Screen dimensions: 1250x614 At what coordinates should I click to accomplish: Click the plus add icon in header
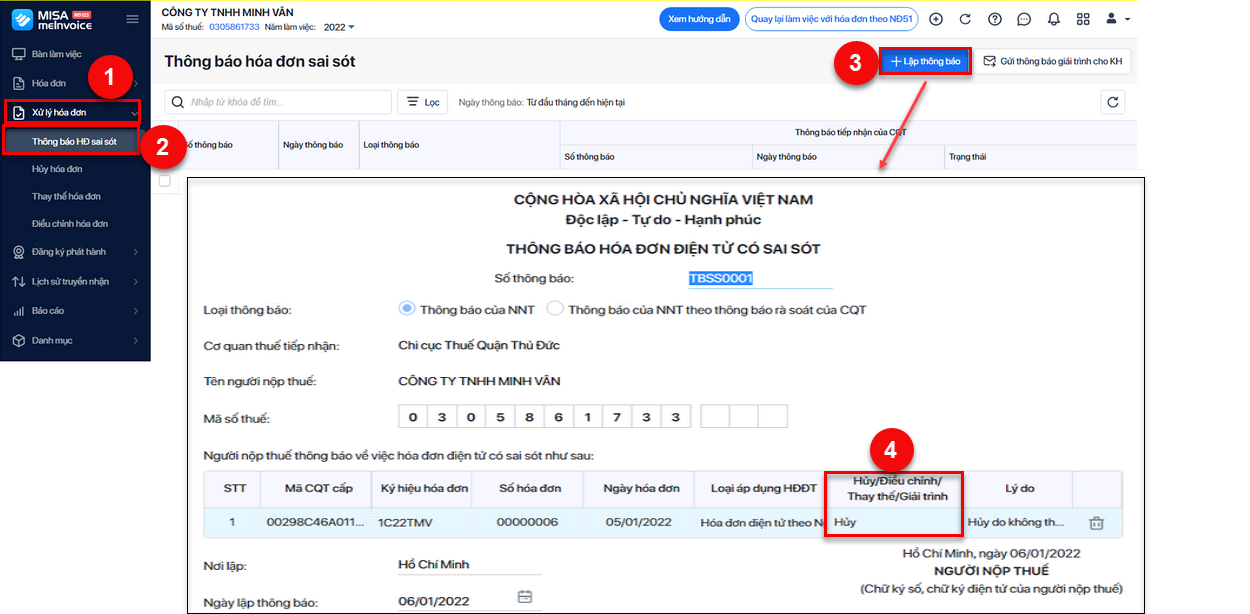click(936, 19)
